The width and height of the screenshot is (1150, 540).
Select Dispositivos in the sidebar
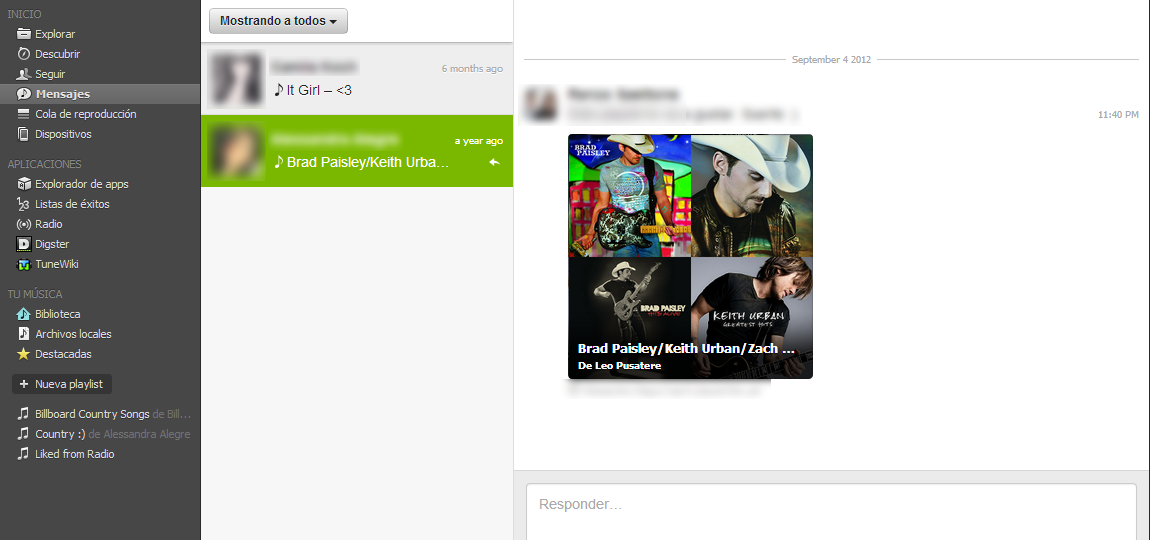[63, 134]
